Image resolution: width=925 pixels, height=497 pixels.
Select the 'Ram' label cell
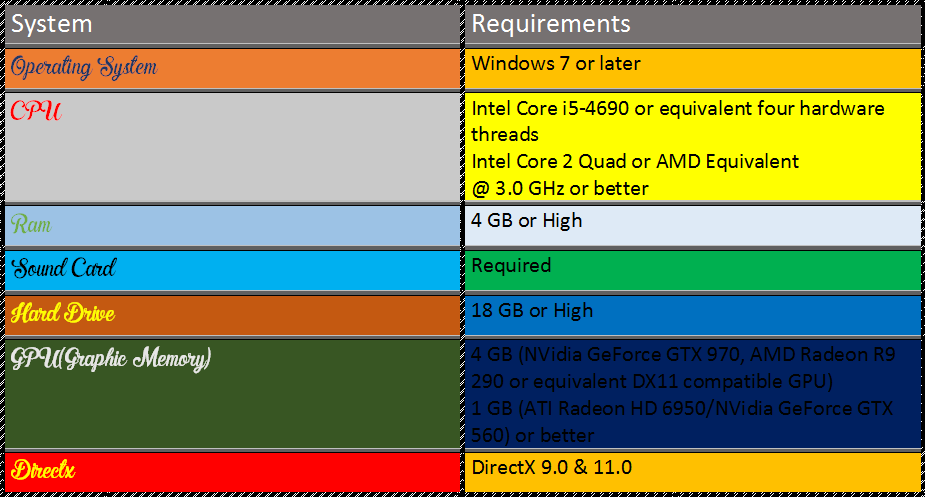(x=232, y=225)
